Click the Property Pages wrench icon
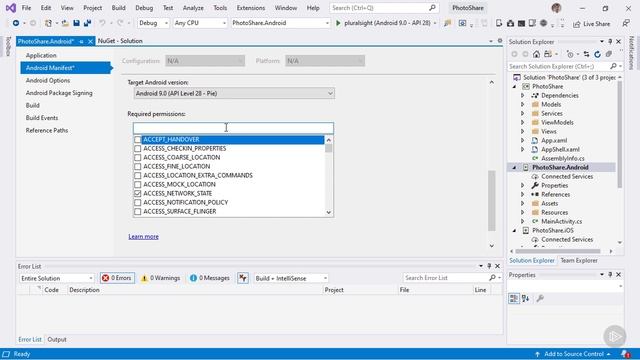This screenshot has height=360, width=640. pos(540,299)
